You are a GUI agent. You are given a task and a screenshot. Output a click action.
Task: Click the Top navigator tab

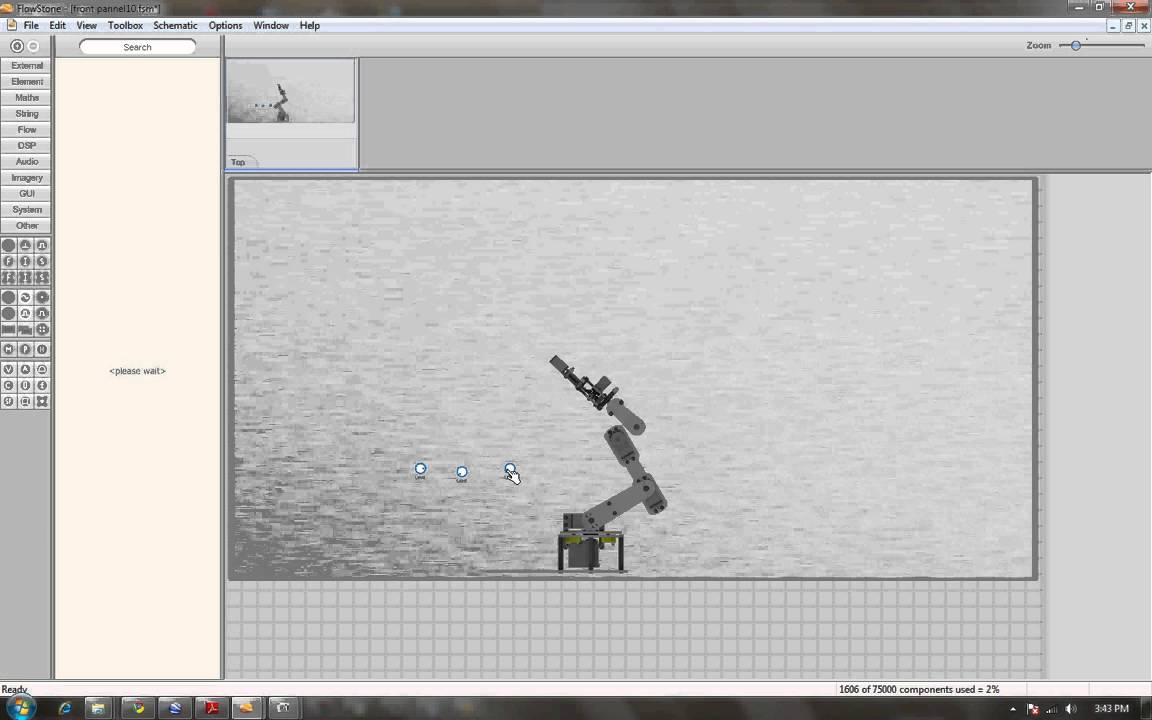click(239, 162)
